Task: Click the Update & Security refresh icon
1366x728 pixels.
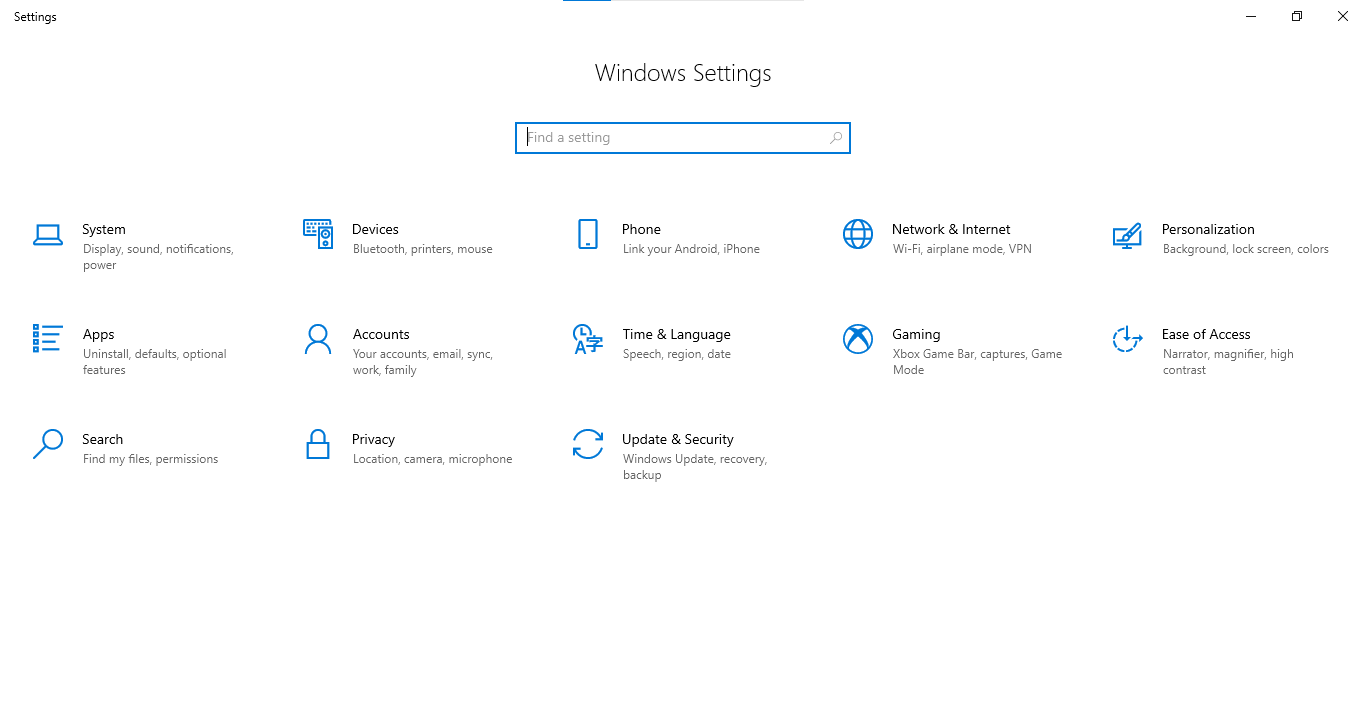Action: [588, 444]
